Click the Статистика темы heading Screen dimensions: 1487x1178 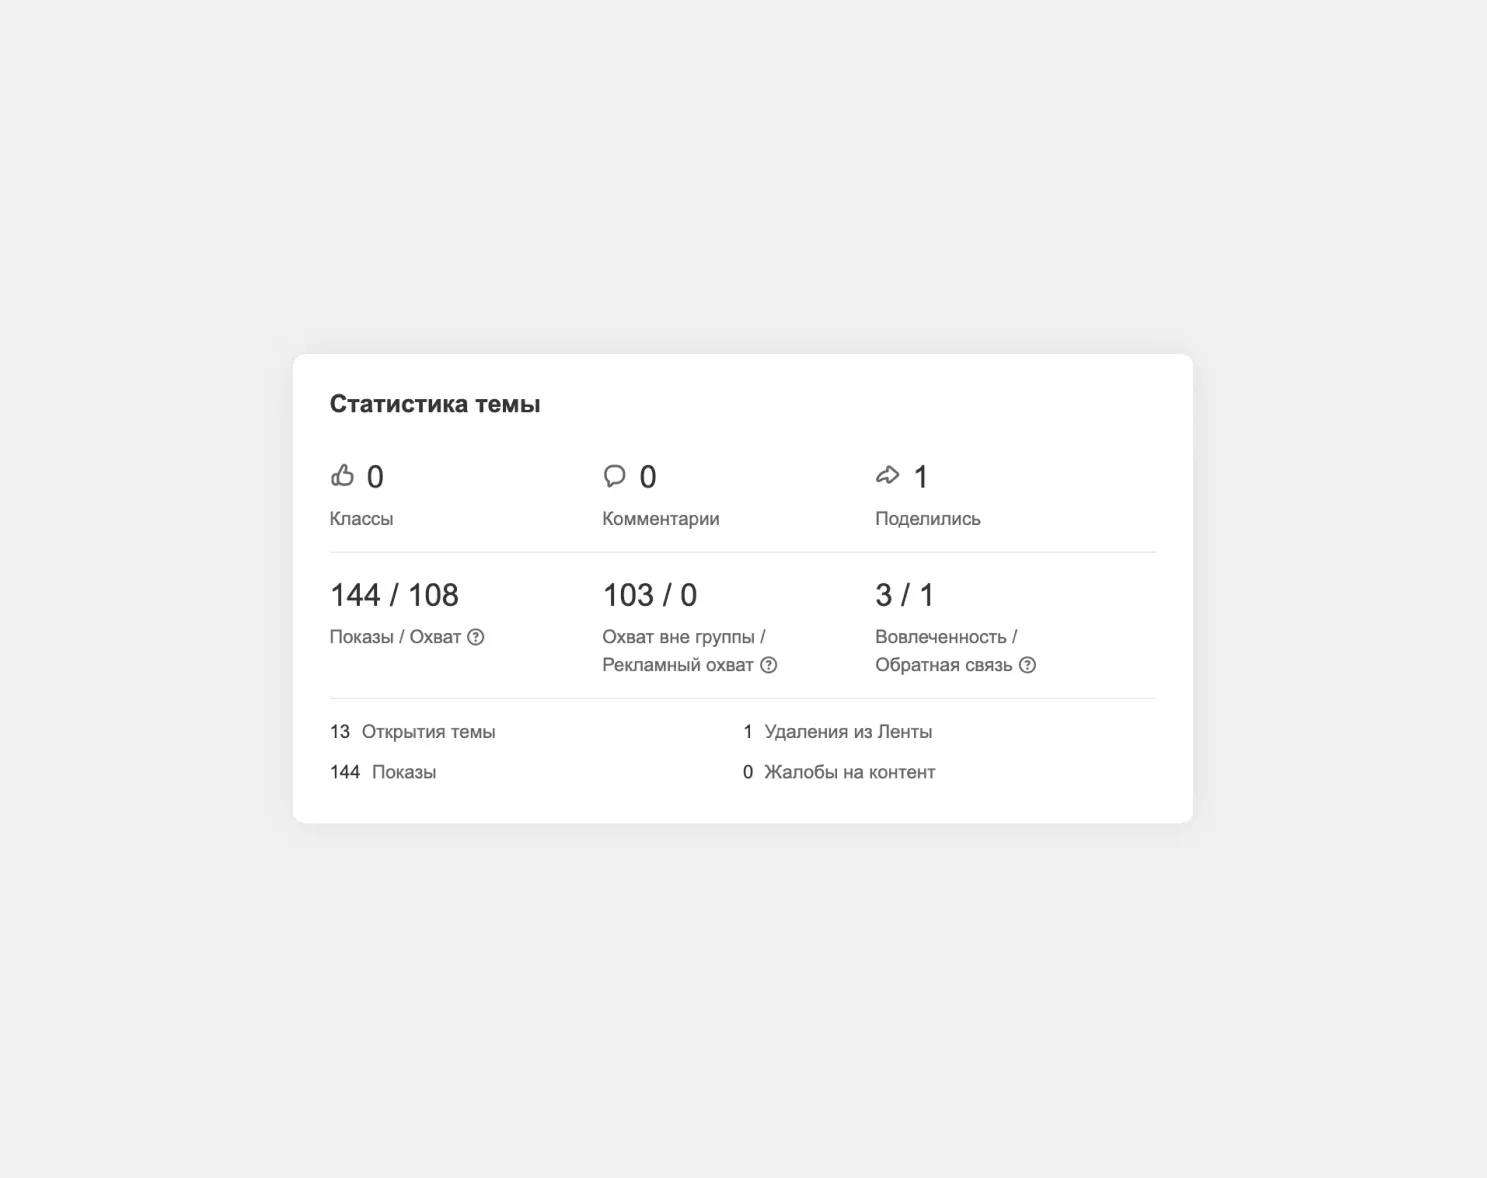click(435, 404)
